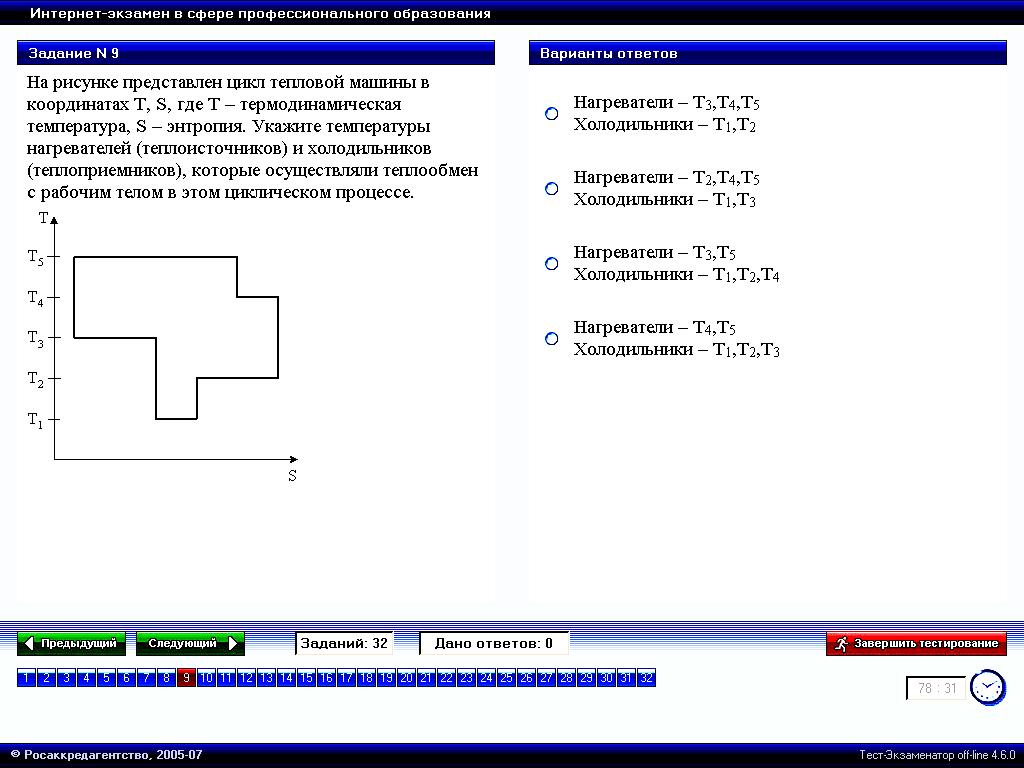Navigate to question 18
The height and width of the screenshot is (768, 1024).
[x=366, y=678]
